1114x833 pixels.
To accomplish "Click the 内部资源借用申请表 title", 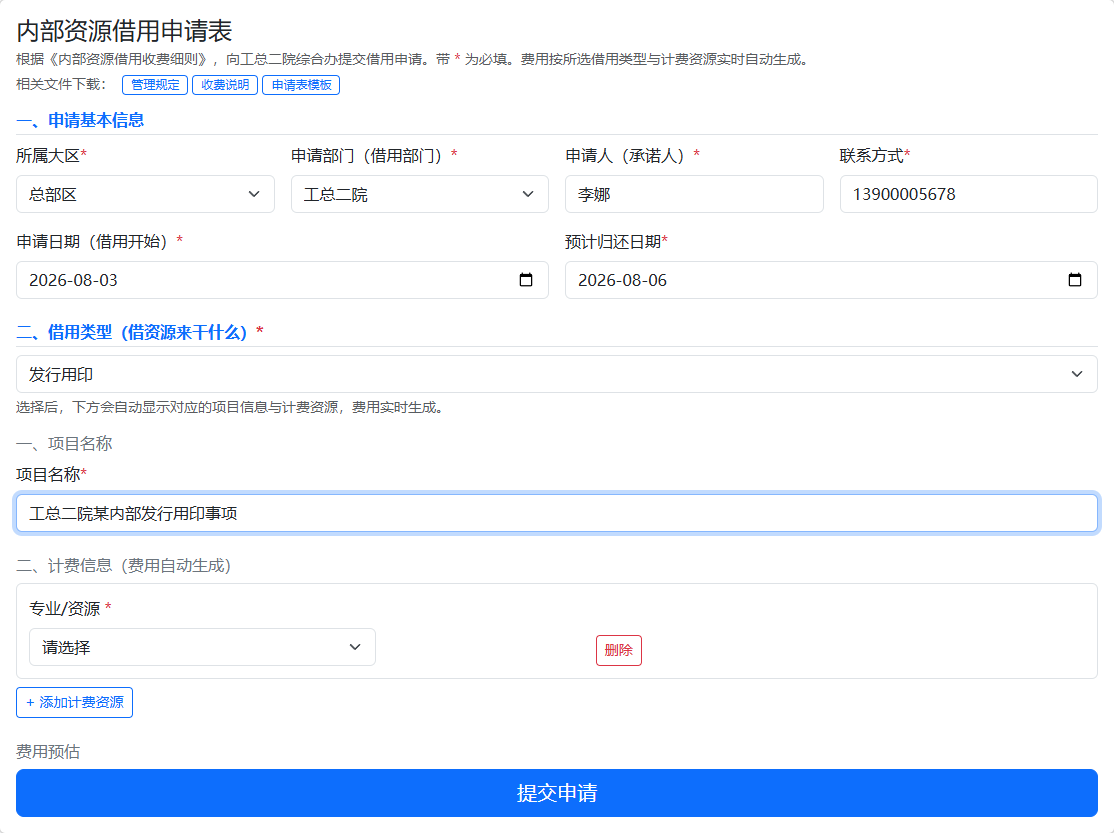I will coord(124,31).
